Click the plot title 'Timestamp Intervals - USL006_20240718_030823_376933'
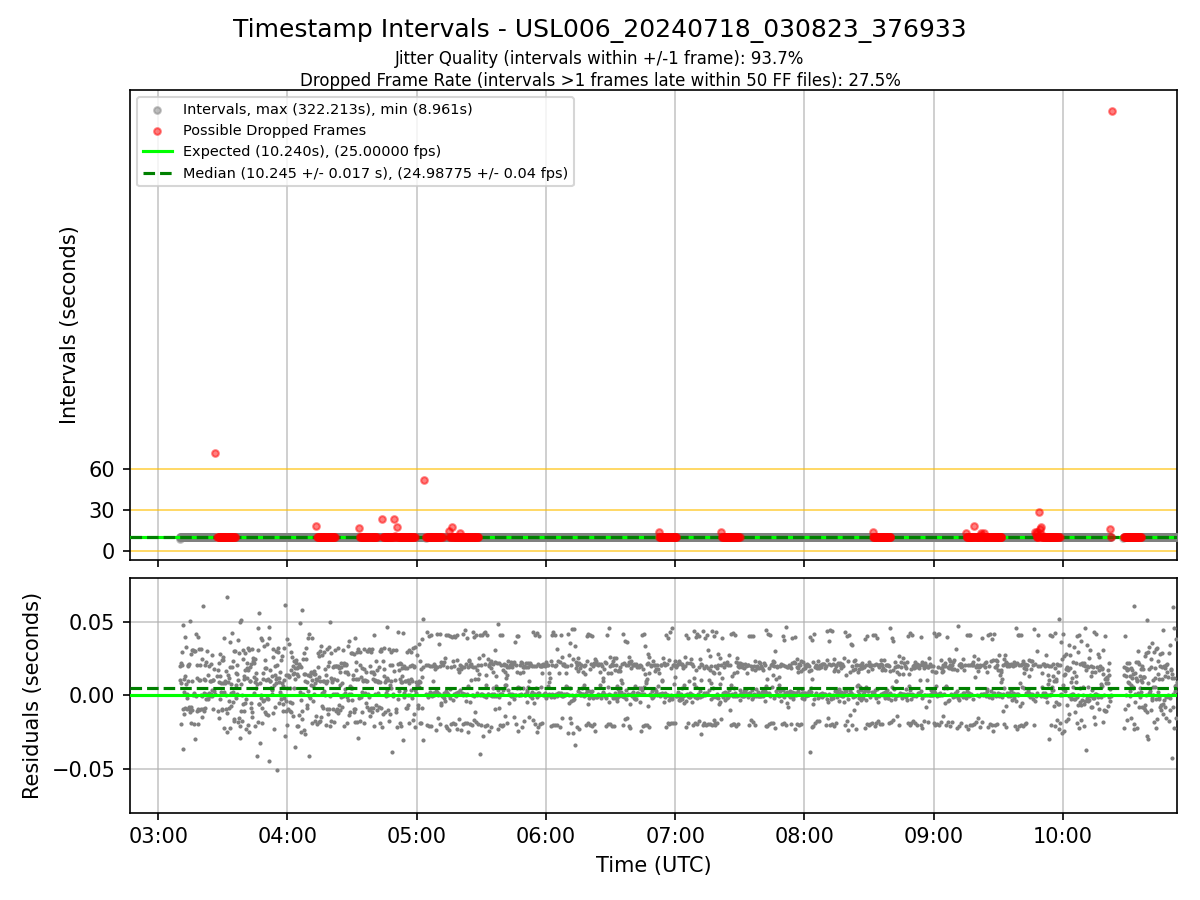The image size is (1200, 900). click(x=600, y=29)
